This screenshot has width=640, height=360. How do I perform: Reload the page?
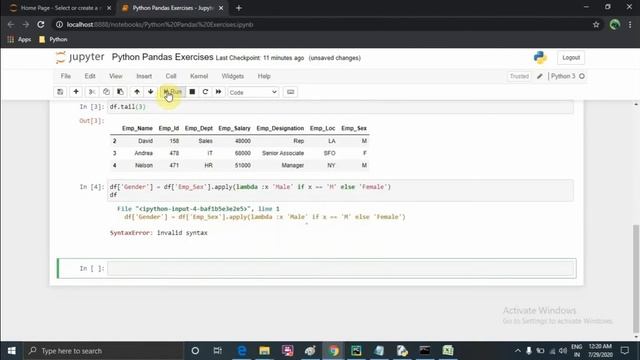point(41,24)
